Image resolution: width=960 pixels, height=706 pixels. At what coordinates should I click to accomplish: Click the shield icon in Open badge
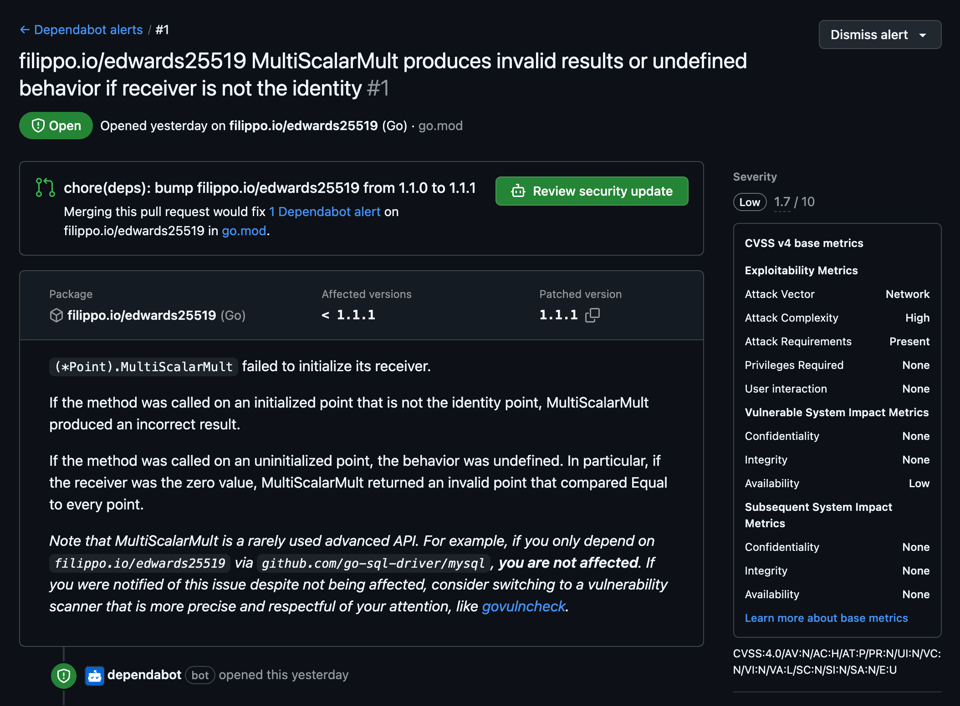tap(38, 126)
